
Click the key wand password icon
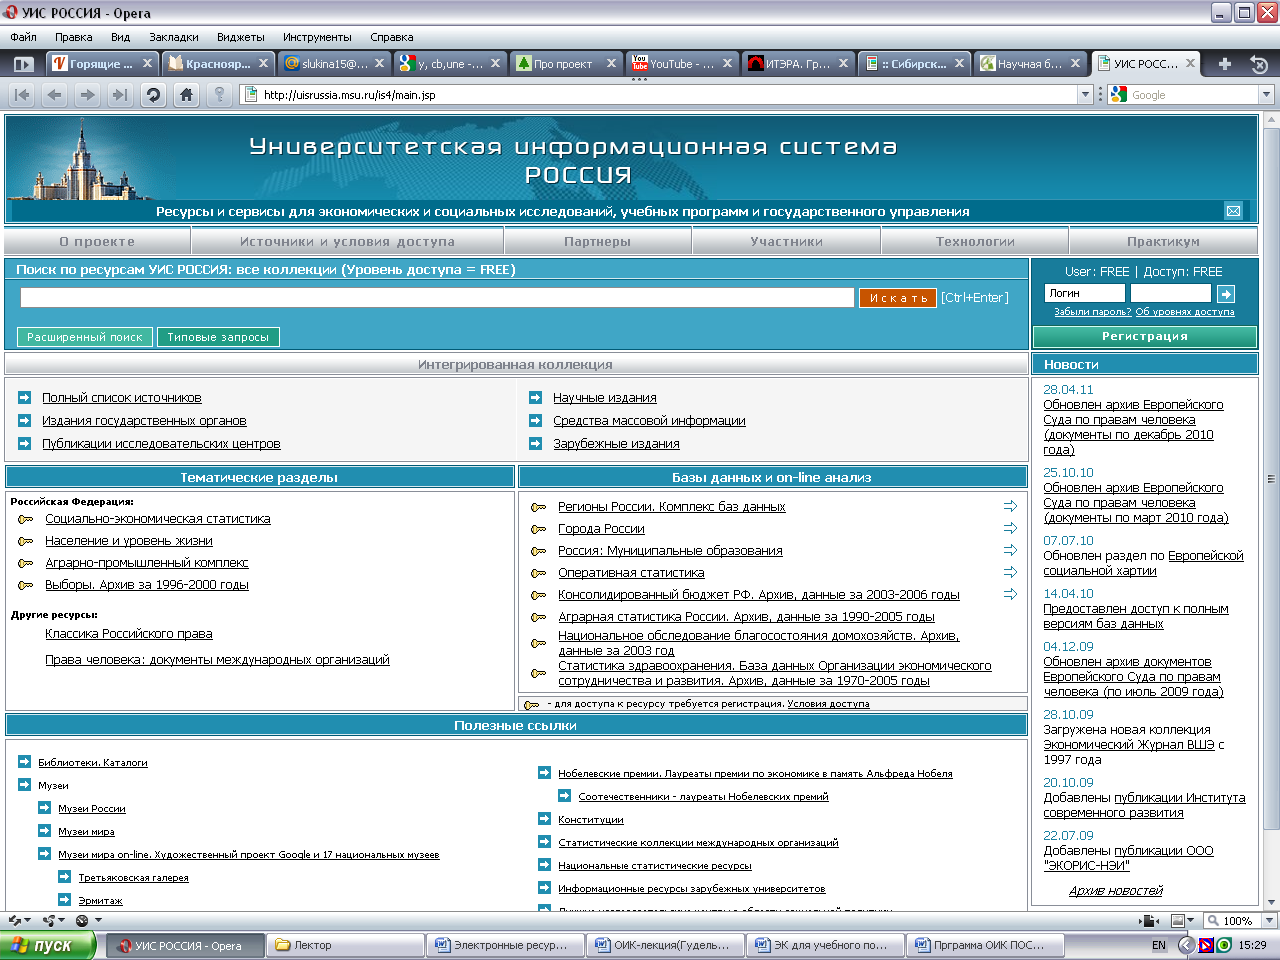pos(219,95)
